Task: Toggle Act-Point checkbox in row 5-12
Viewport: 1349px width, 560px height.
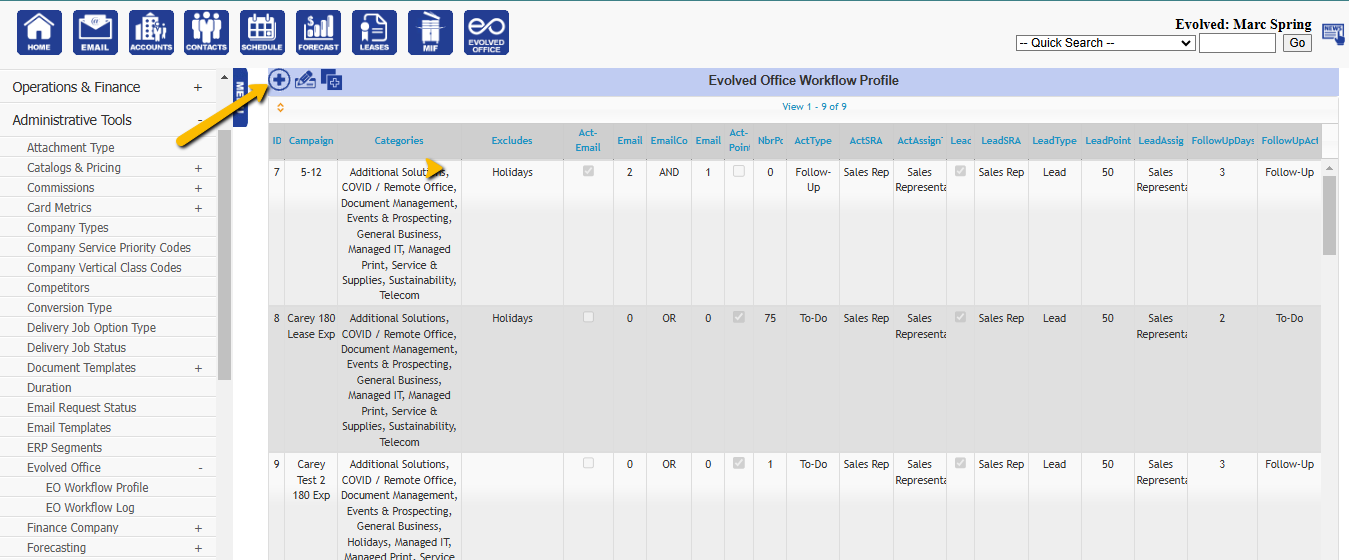Action: [x=738, y=172]
